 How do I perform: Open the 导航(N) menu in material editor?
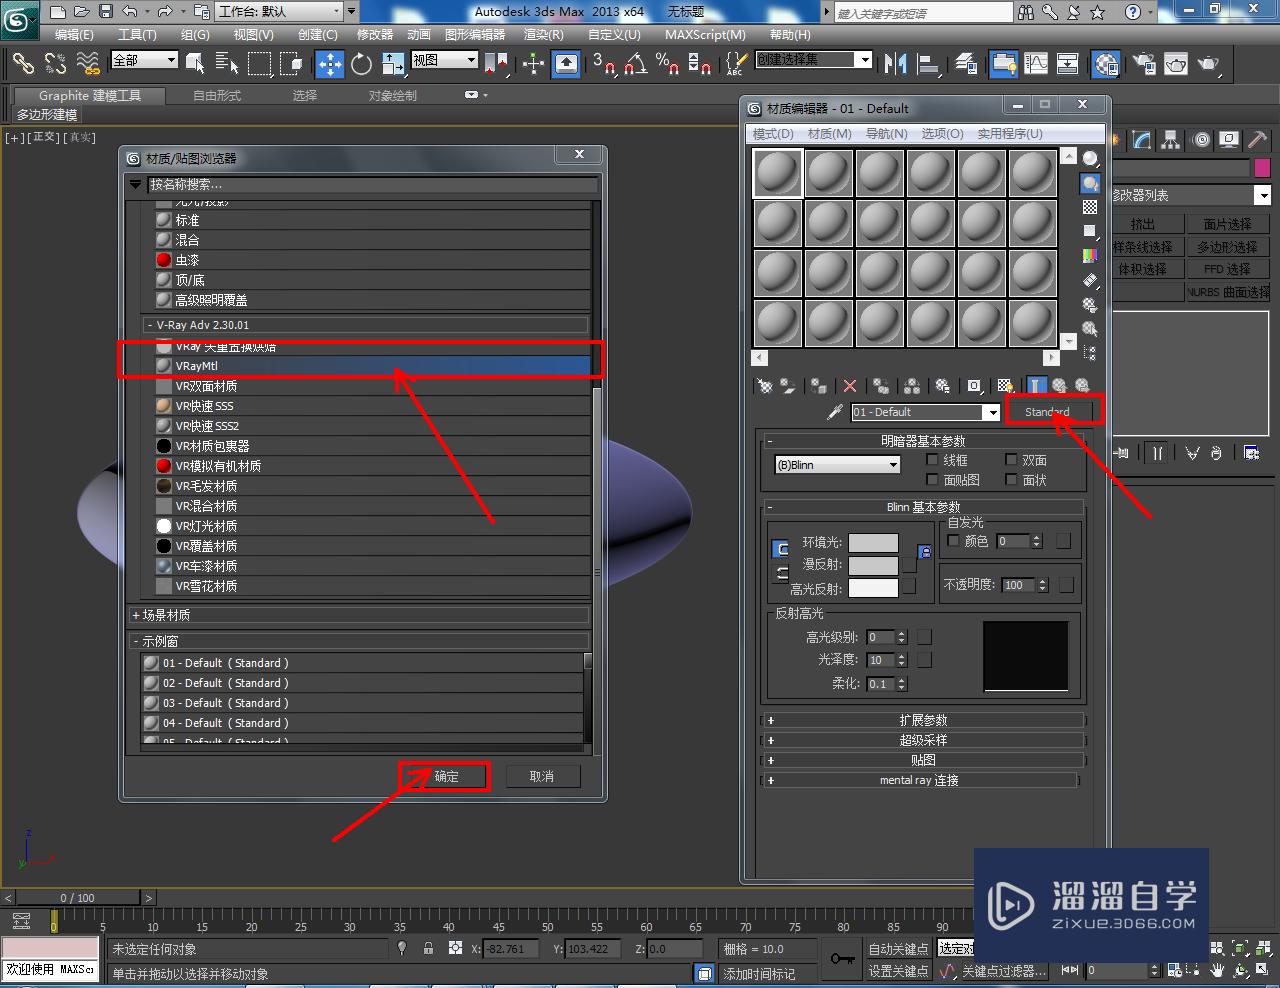tap(886, 133)
